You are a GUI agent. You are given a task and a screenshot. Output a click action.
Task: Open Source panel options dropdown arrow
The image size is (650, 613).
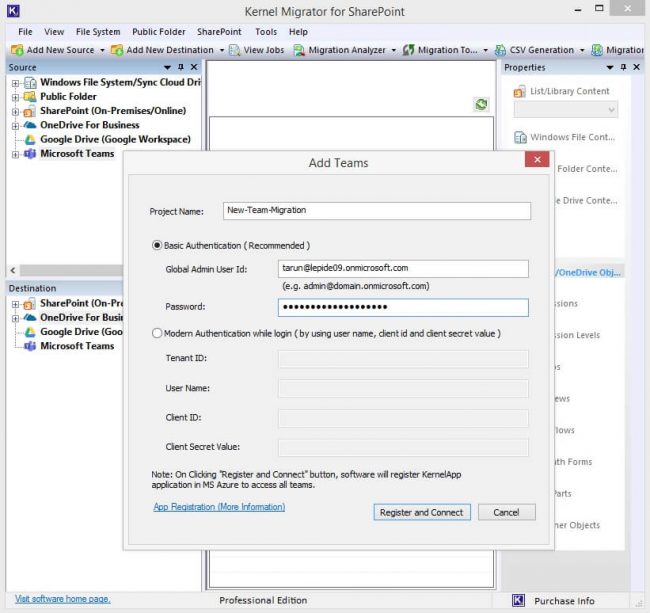[x=167, y=68]
